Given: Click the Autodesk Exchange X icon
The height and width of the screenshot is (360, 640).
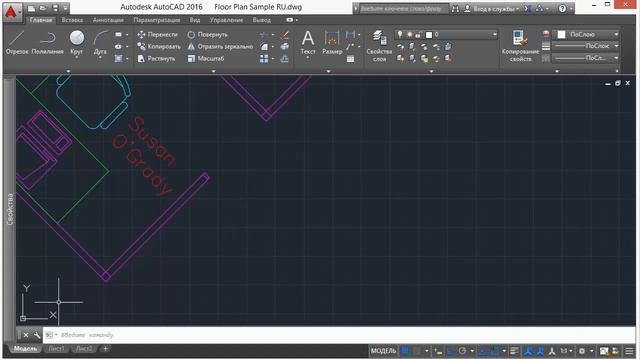Looking at the screenshot, I should click(527, 9).
